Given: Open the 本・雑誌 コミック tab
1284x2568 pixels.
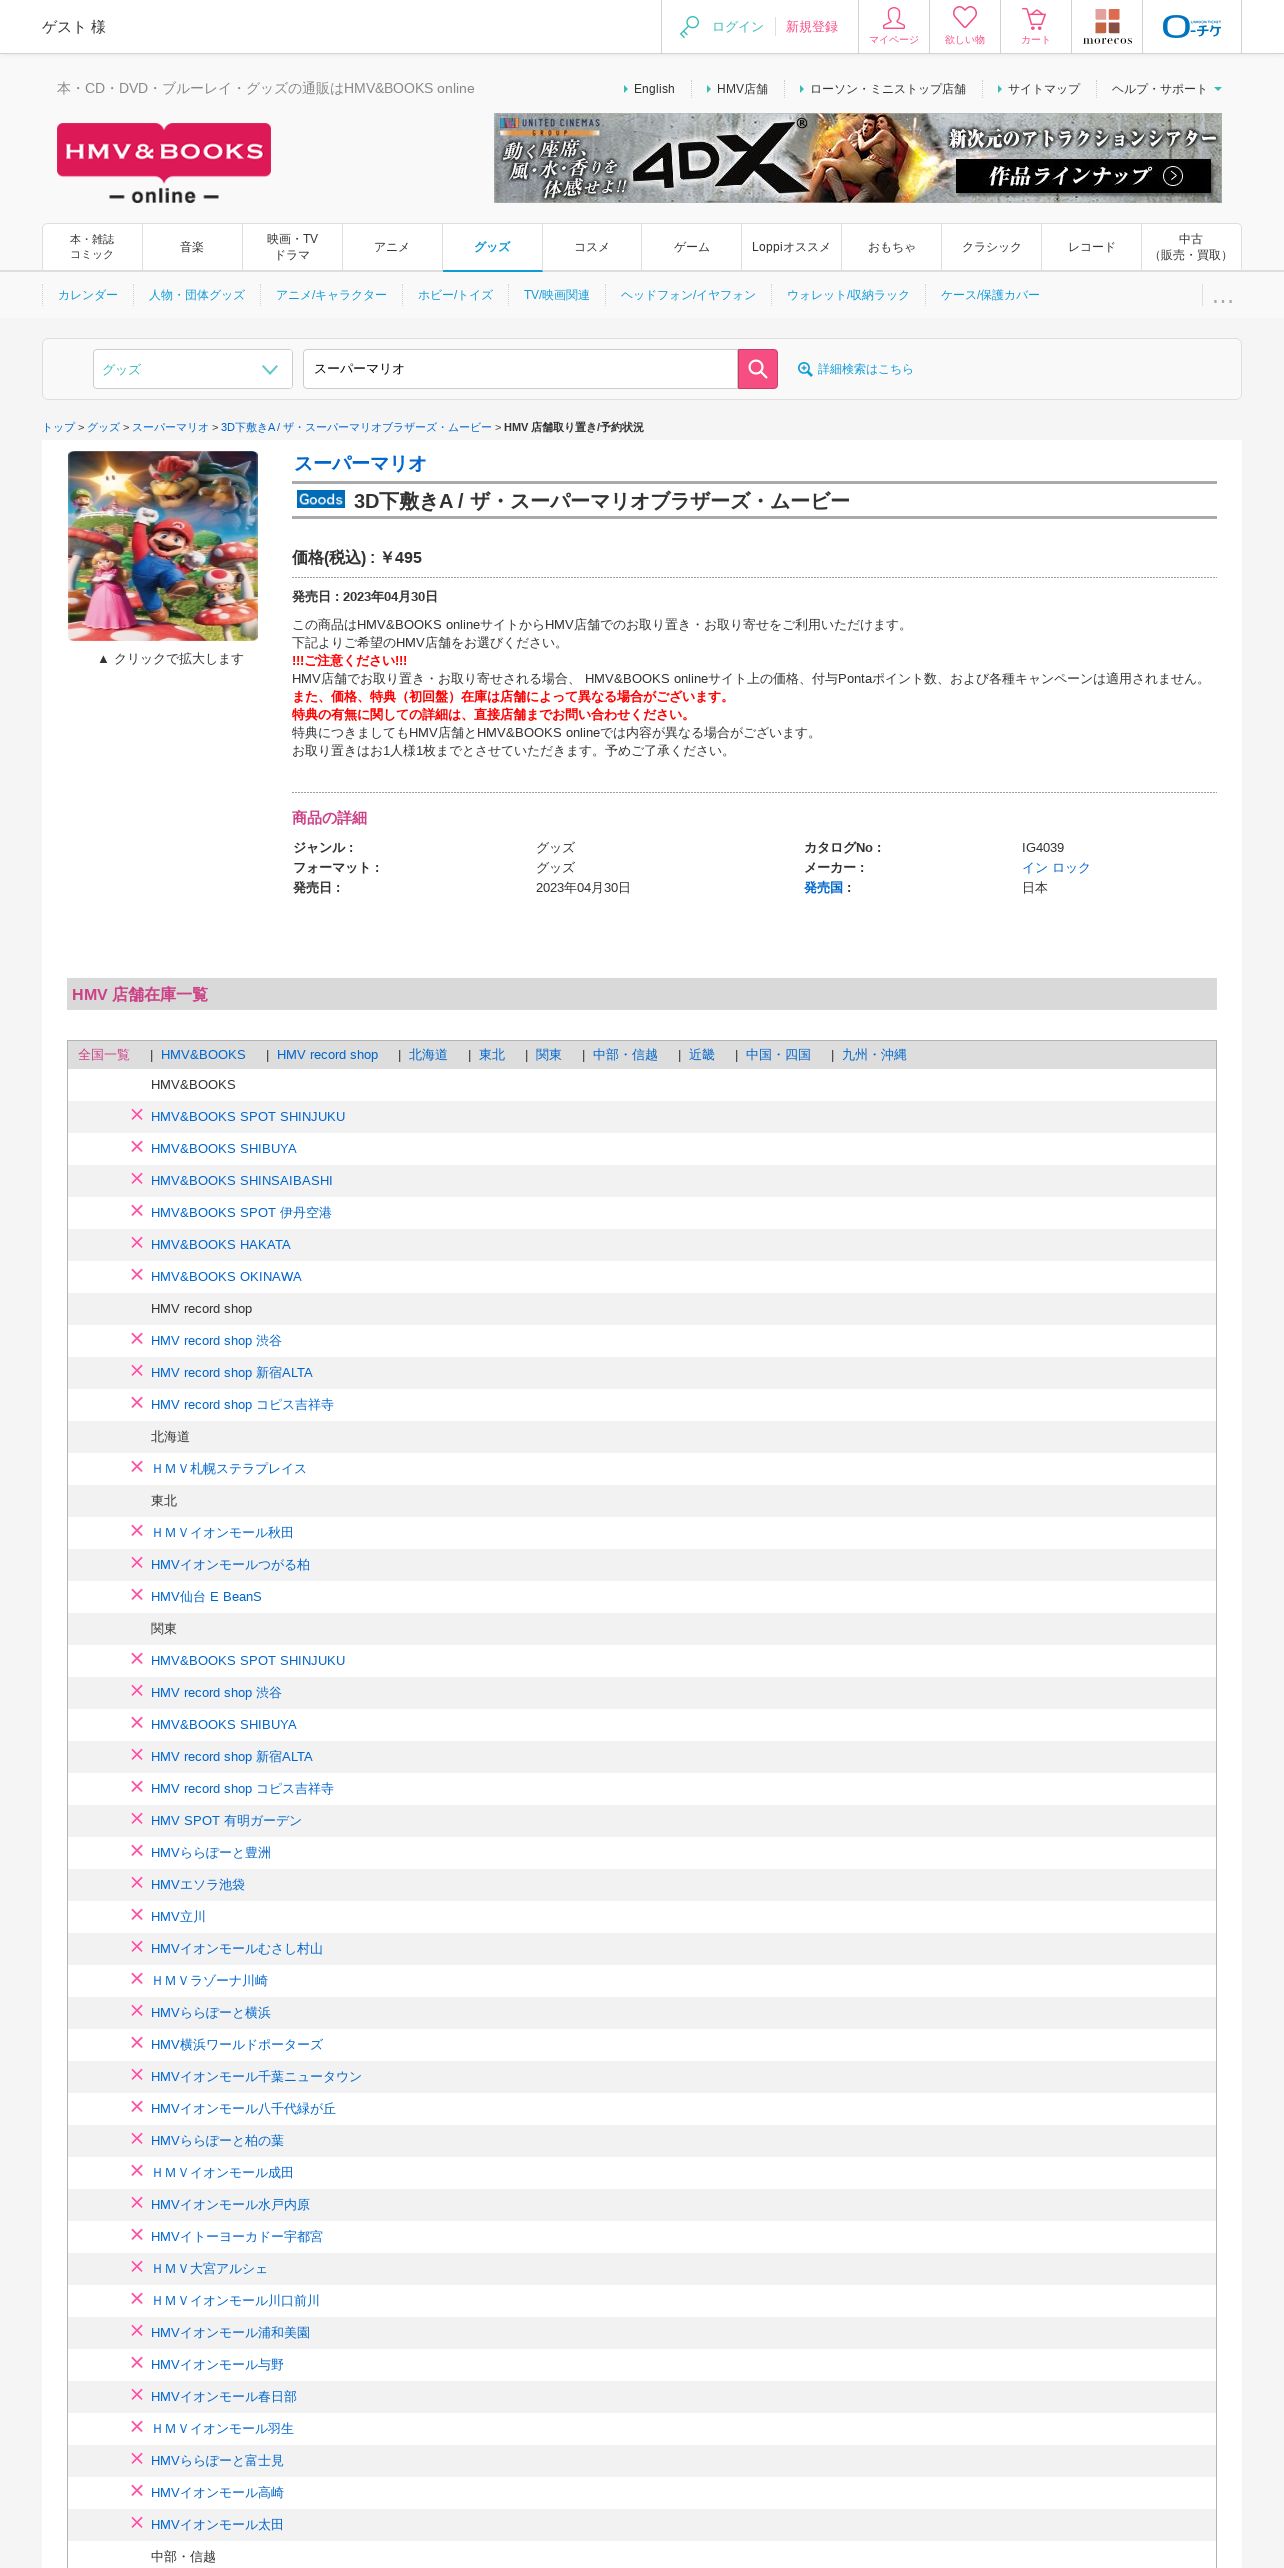Looking at the screenshot, I should (92, 247).
